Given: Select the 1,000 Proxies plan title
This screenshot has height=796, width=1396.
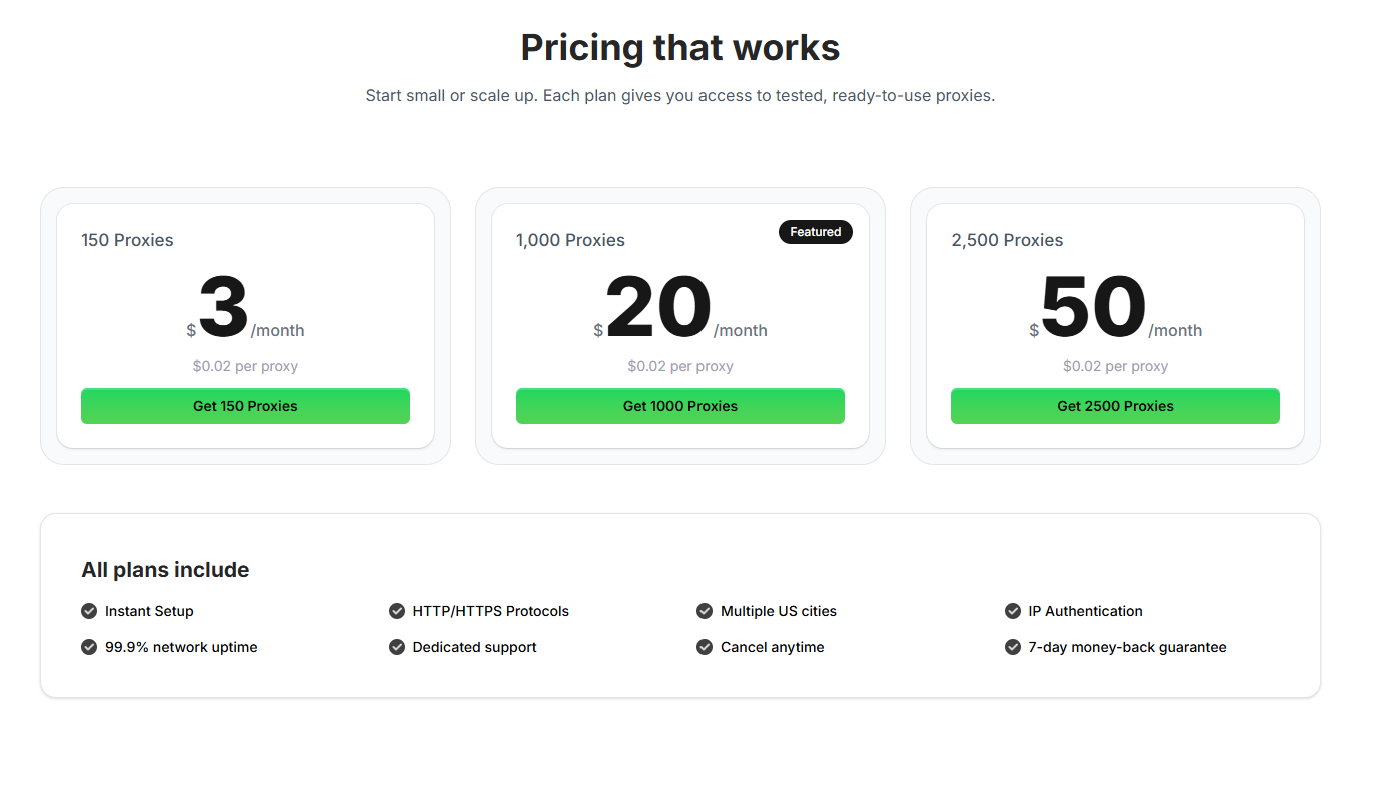Looking at the screenshot, I should tap(570, 240).
